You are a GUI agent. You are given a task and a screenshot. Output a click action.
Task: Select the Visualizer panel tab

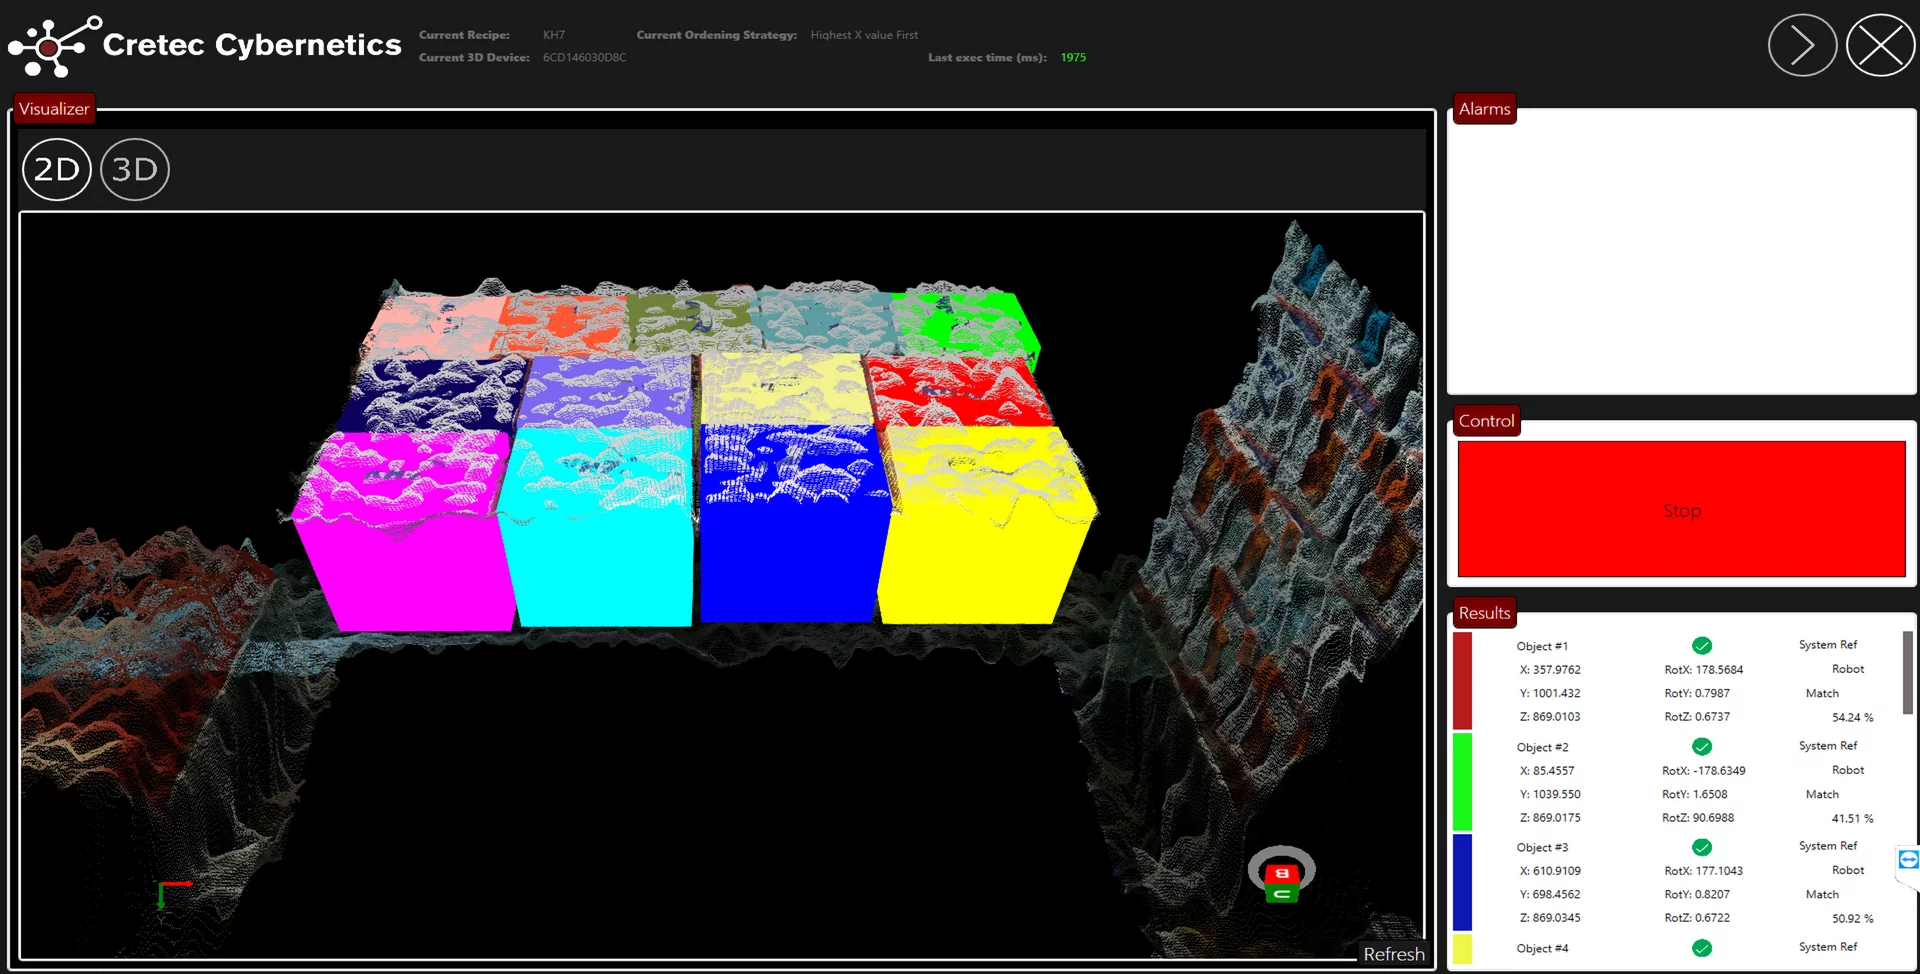pyautogui.click(x=54, y=109)
